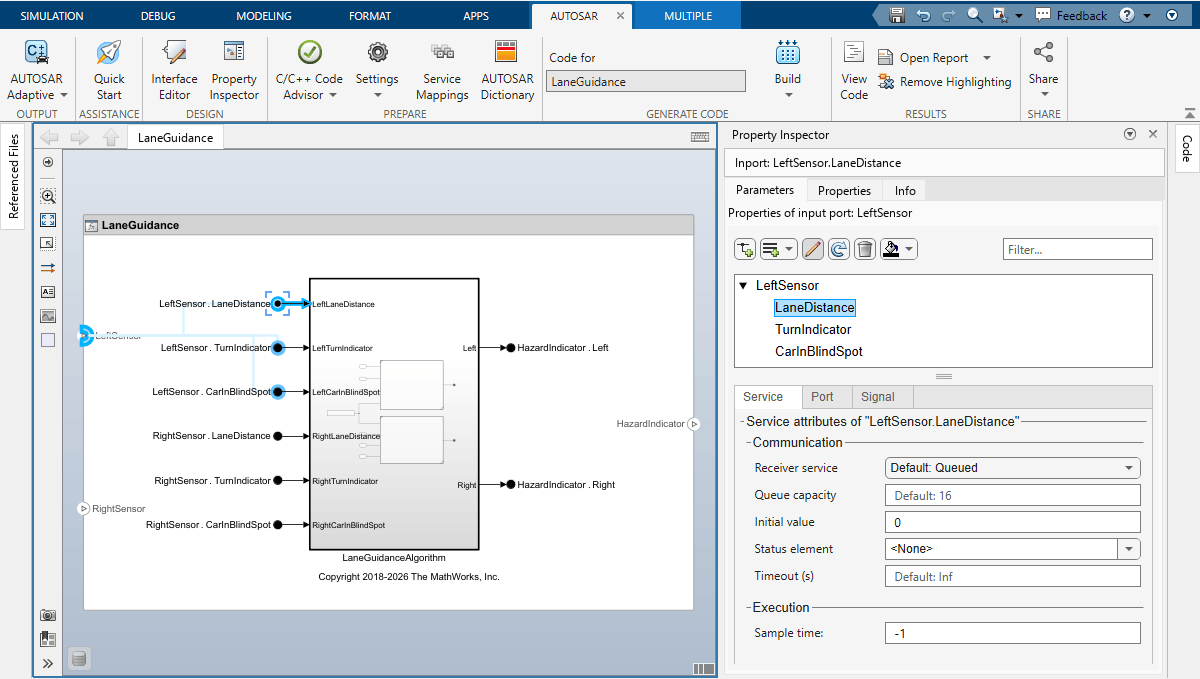Switch to the MODELING ribbon tab

point(264,16)
